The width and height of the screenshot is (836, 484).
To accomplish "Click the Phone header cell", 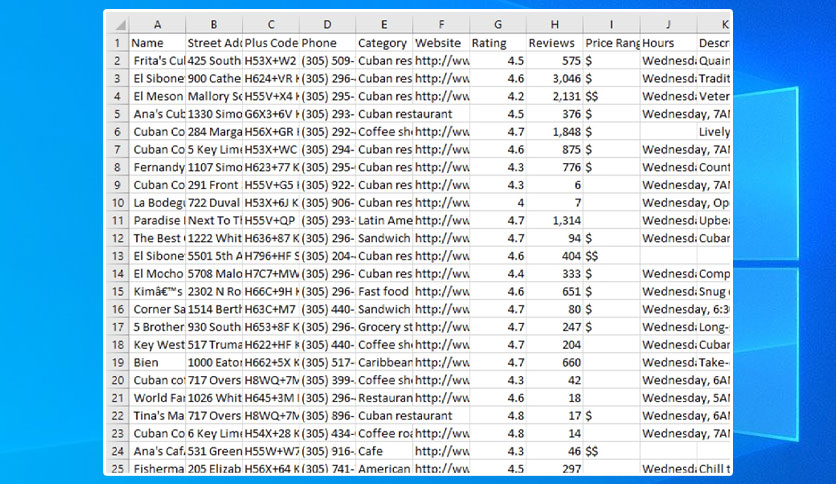I will [x=327, y=43].
